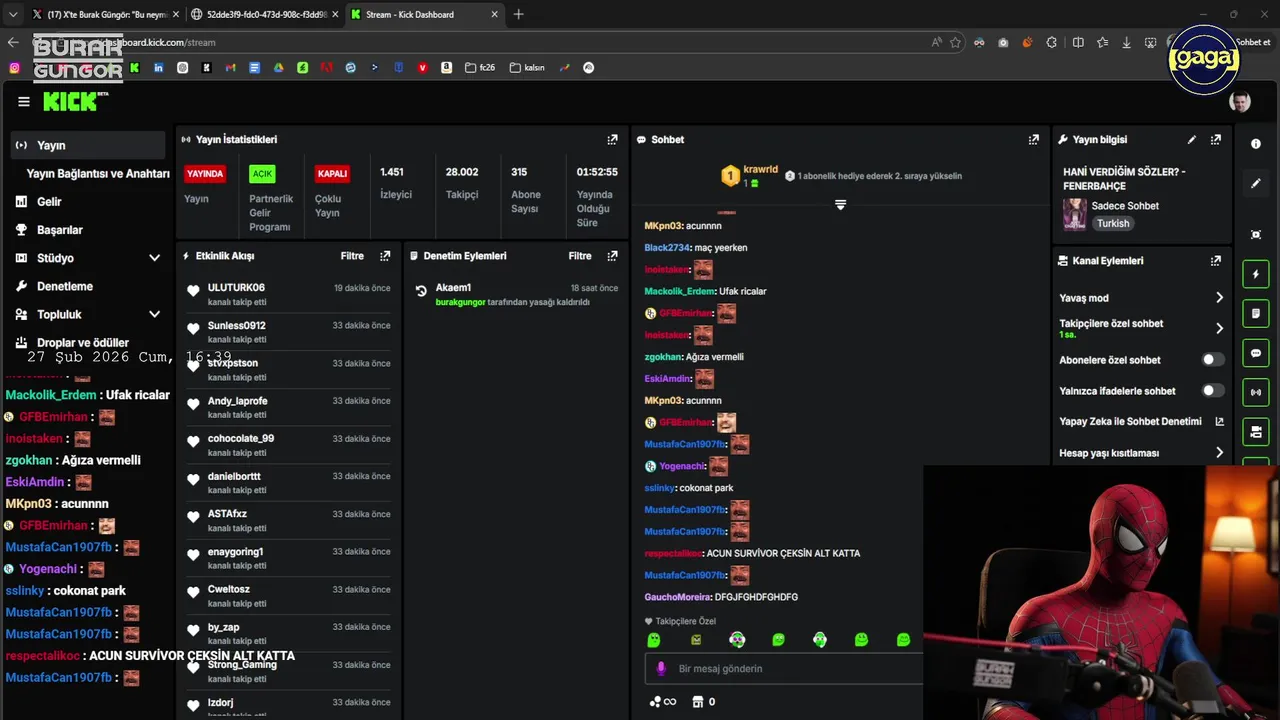Open a new browser tab

pyautogui.click(x=518, y=14)
